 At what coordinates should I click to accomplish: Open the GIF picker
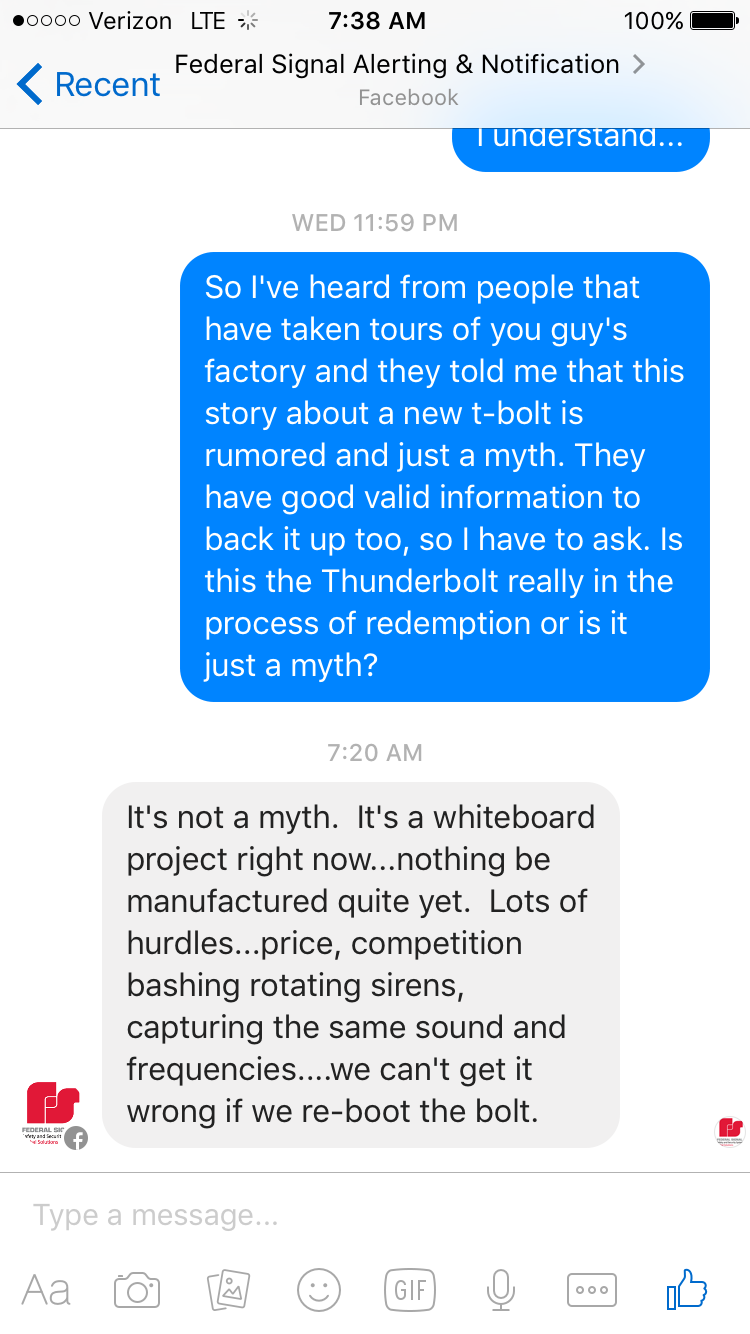[410, 1290]
